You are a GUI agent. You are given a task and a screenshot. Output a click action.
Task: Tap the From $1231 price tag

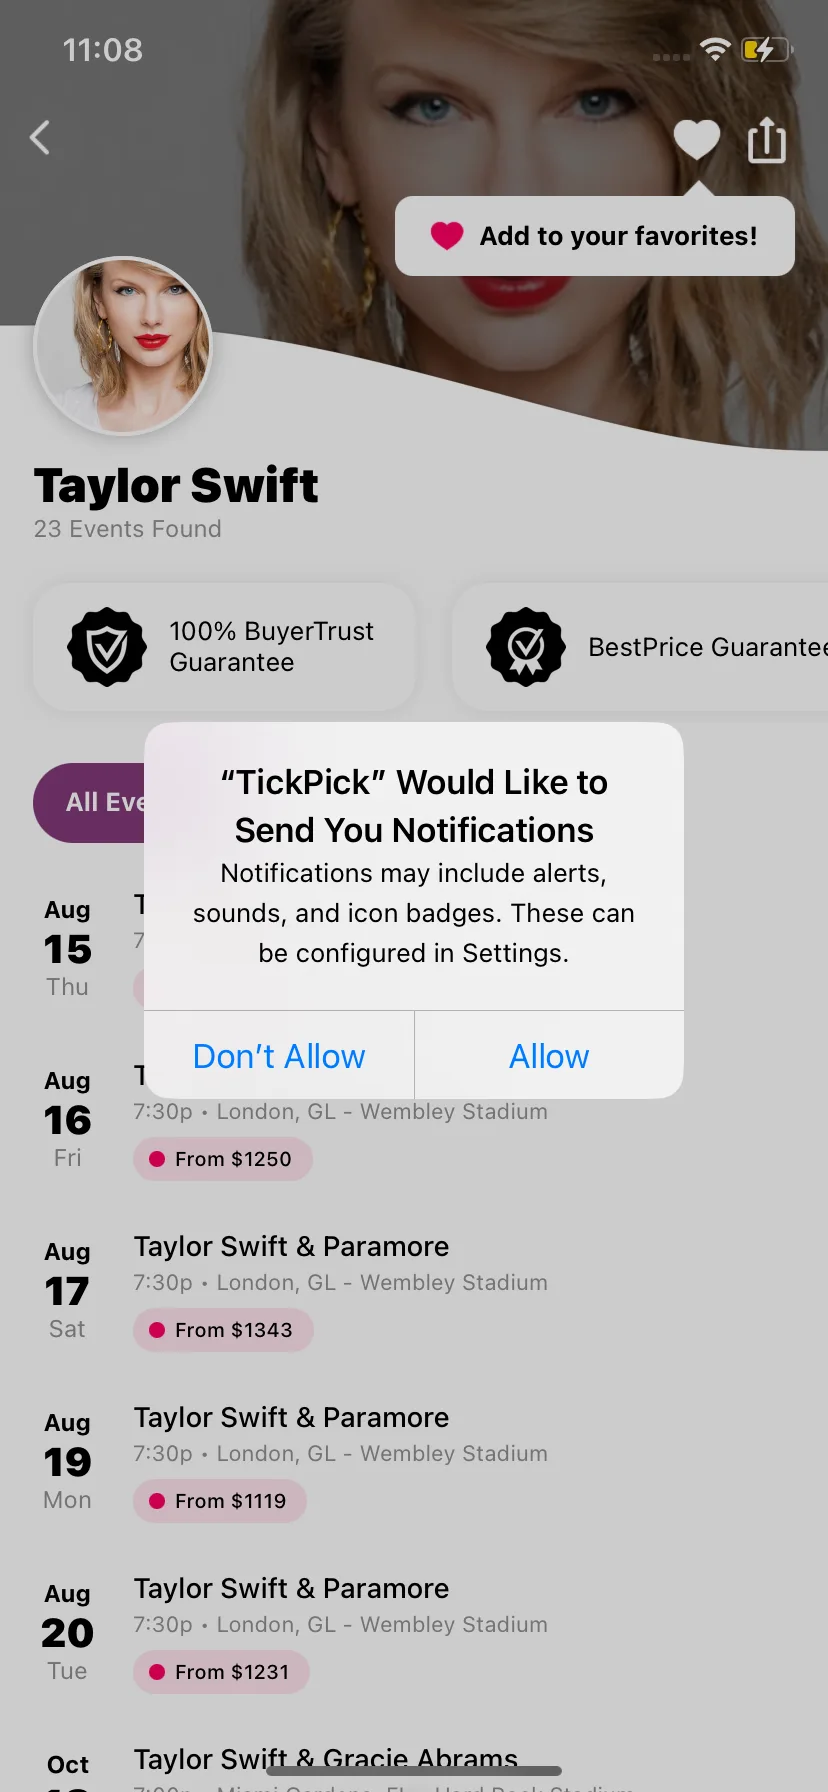pyautogui.click(x=221, y=1672)
